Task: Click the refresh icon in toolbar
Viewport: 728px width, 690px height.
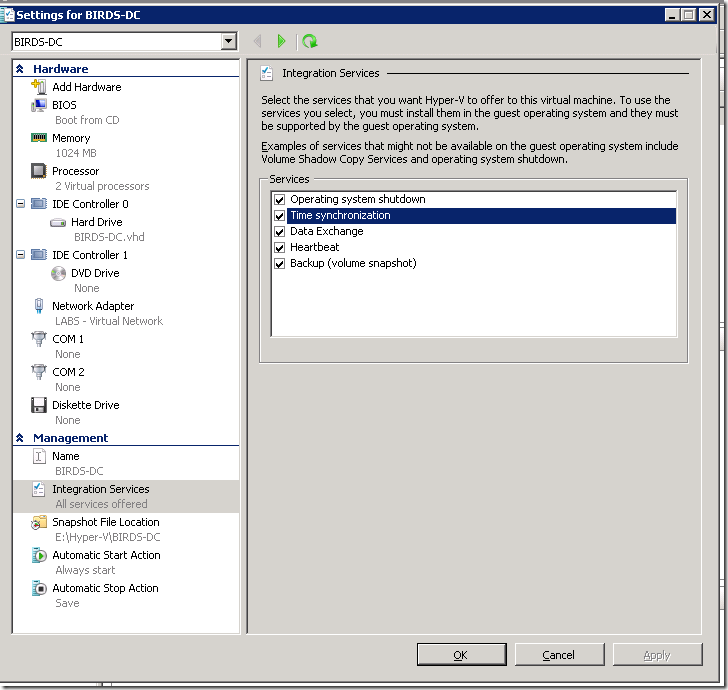Action: pos(310,41)
